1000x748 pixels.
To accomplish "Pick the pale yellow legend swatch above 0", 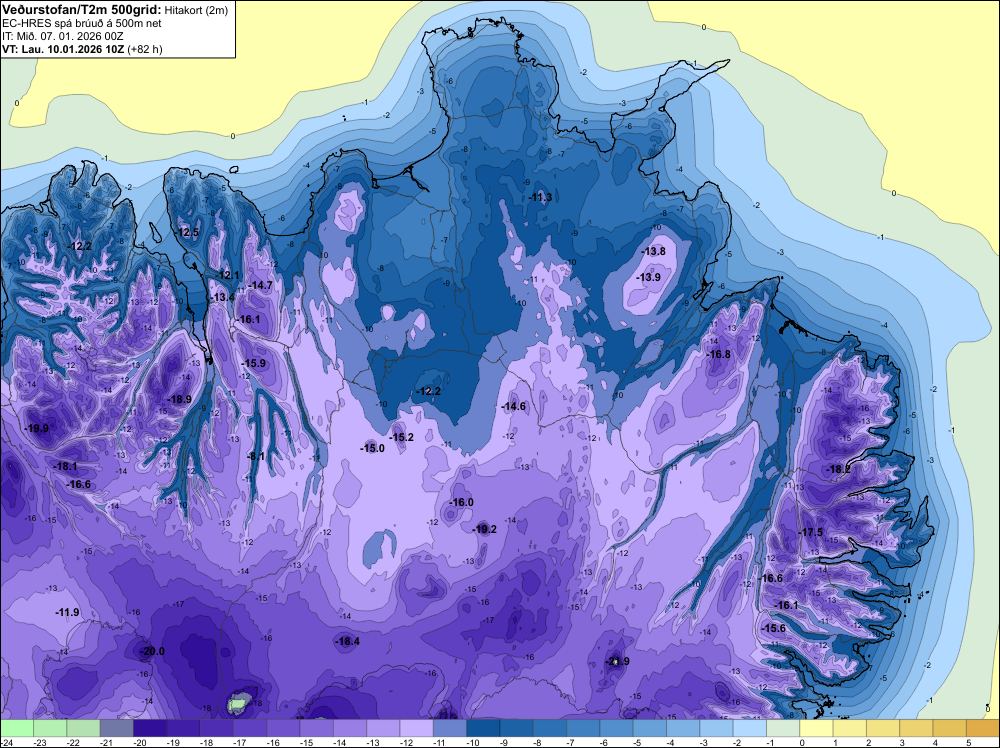I will coord(816,728).
